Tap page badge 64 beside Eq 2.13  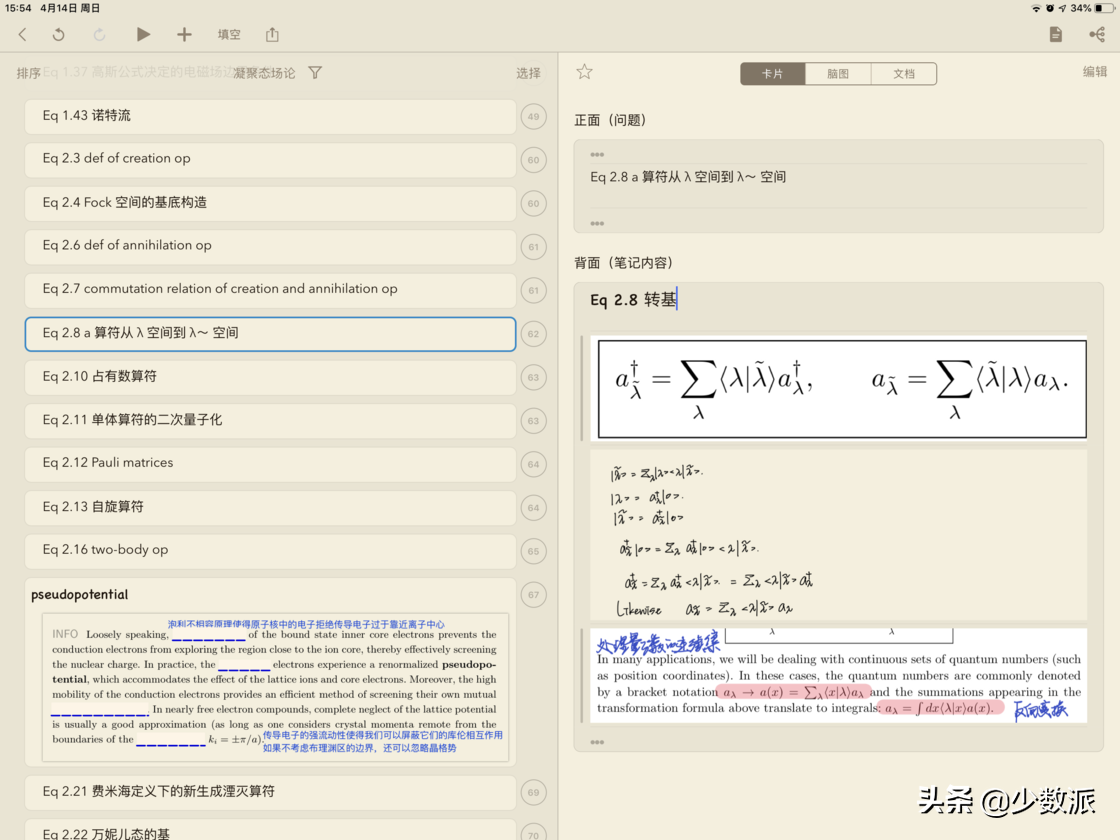(x=534, y=508)
